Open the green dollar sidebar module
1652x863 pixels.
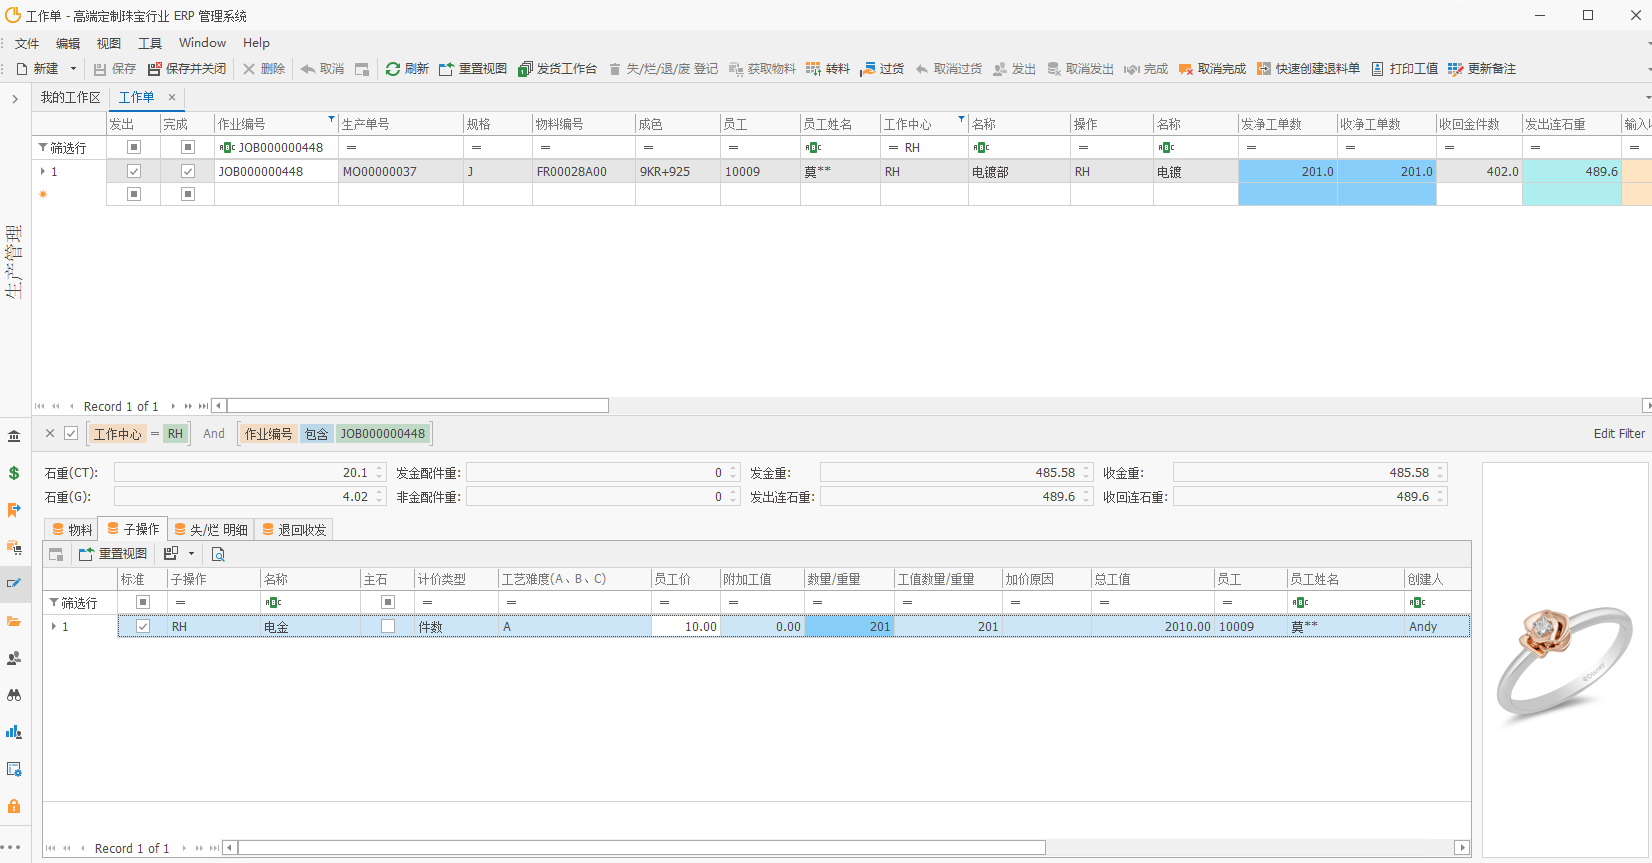point(14,473)
